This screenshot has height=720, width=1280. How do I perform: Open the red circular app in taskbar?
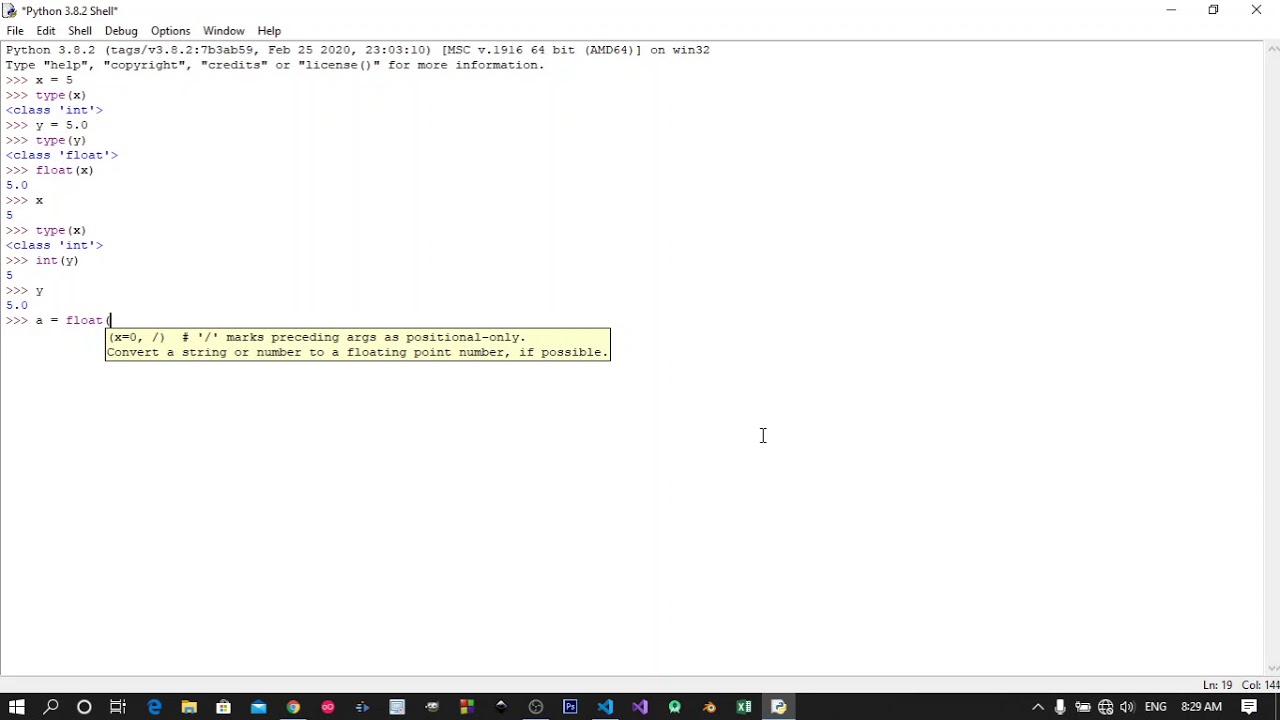pyautogui.click(x=328, y=707)
